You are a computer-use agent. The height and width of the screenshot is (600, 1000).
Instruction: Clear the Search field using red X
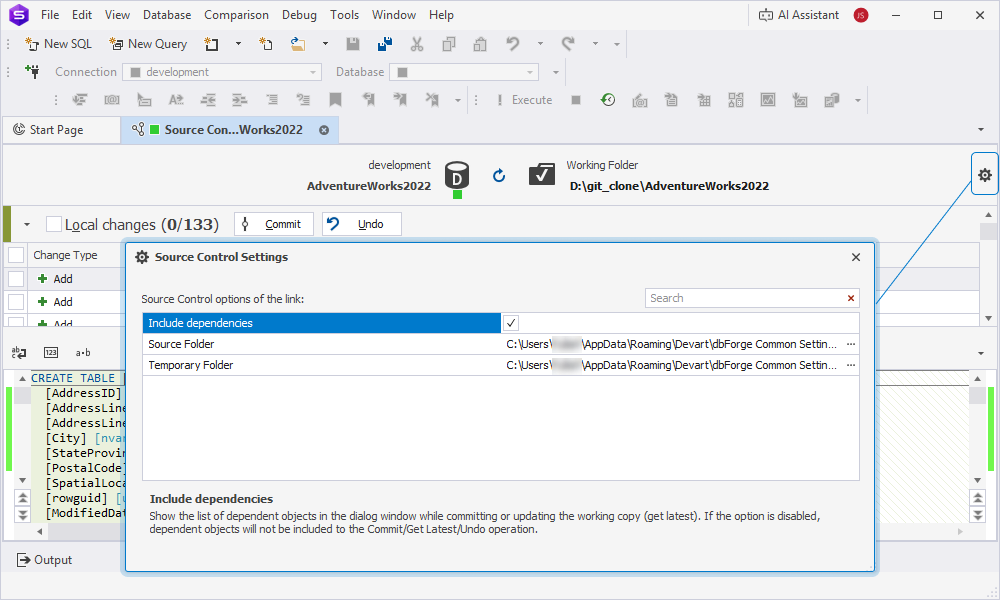point(851,298)
